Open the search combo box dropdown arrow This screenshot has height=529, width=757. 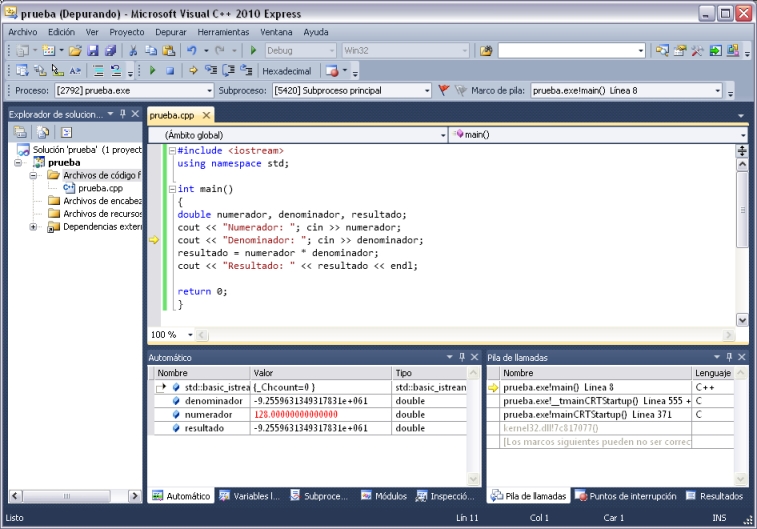[641, 50]
